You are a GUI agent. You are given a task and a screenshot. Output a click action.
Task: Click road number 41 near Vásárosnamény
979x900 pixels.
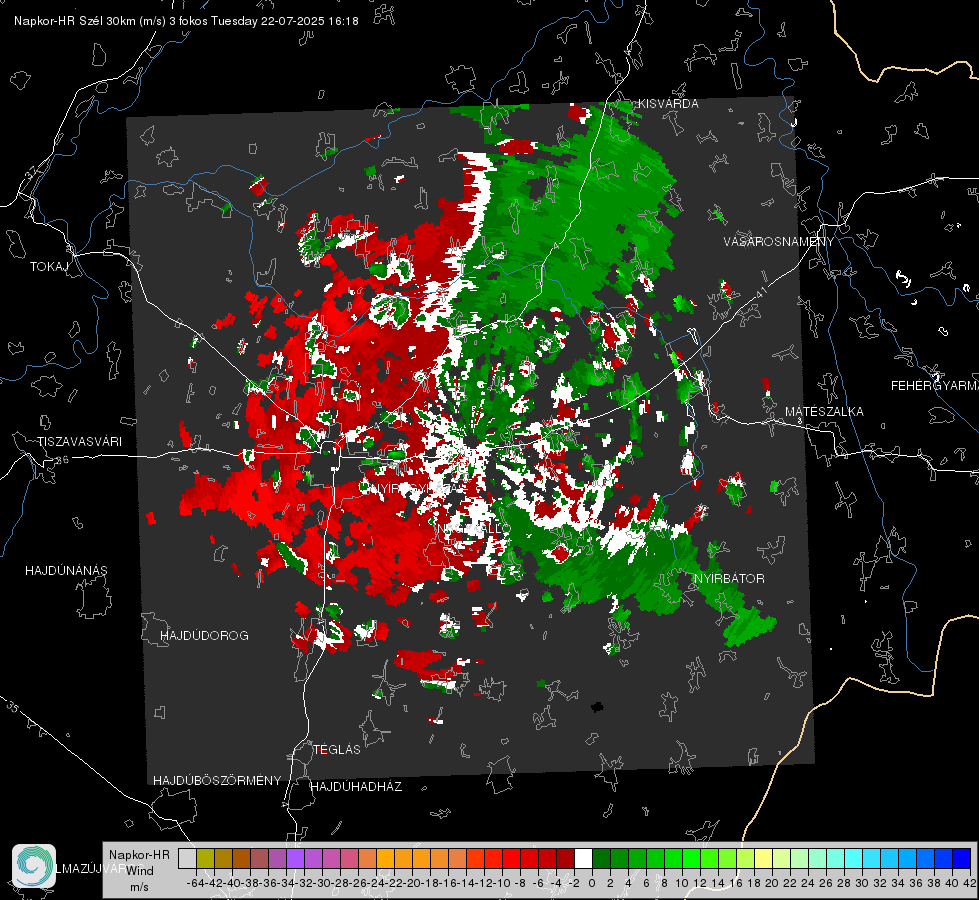760,292
